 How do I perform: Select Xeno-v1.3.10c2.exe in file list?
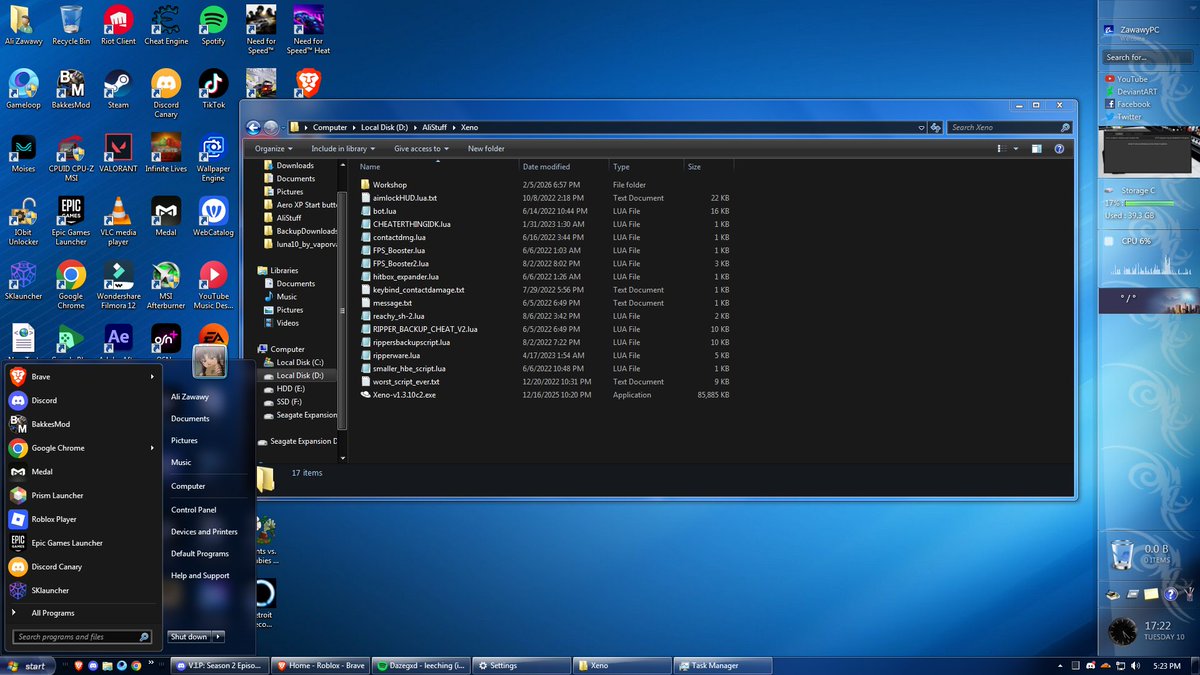click(x=545, y=395)
